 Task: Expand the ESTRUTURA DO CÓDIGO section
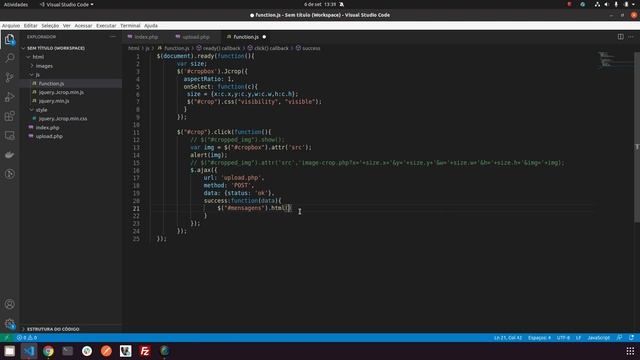(53, 329)
